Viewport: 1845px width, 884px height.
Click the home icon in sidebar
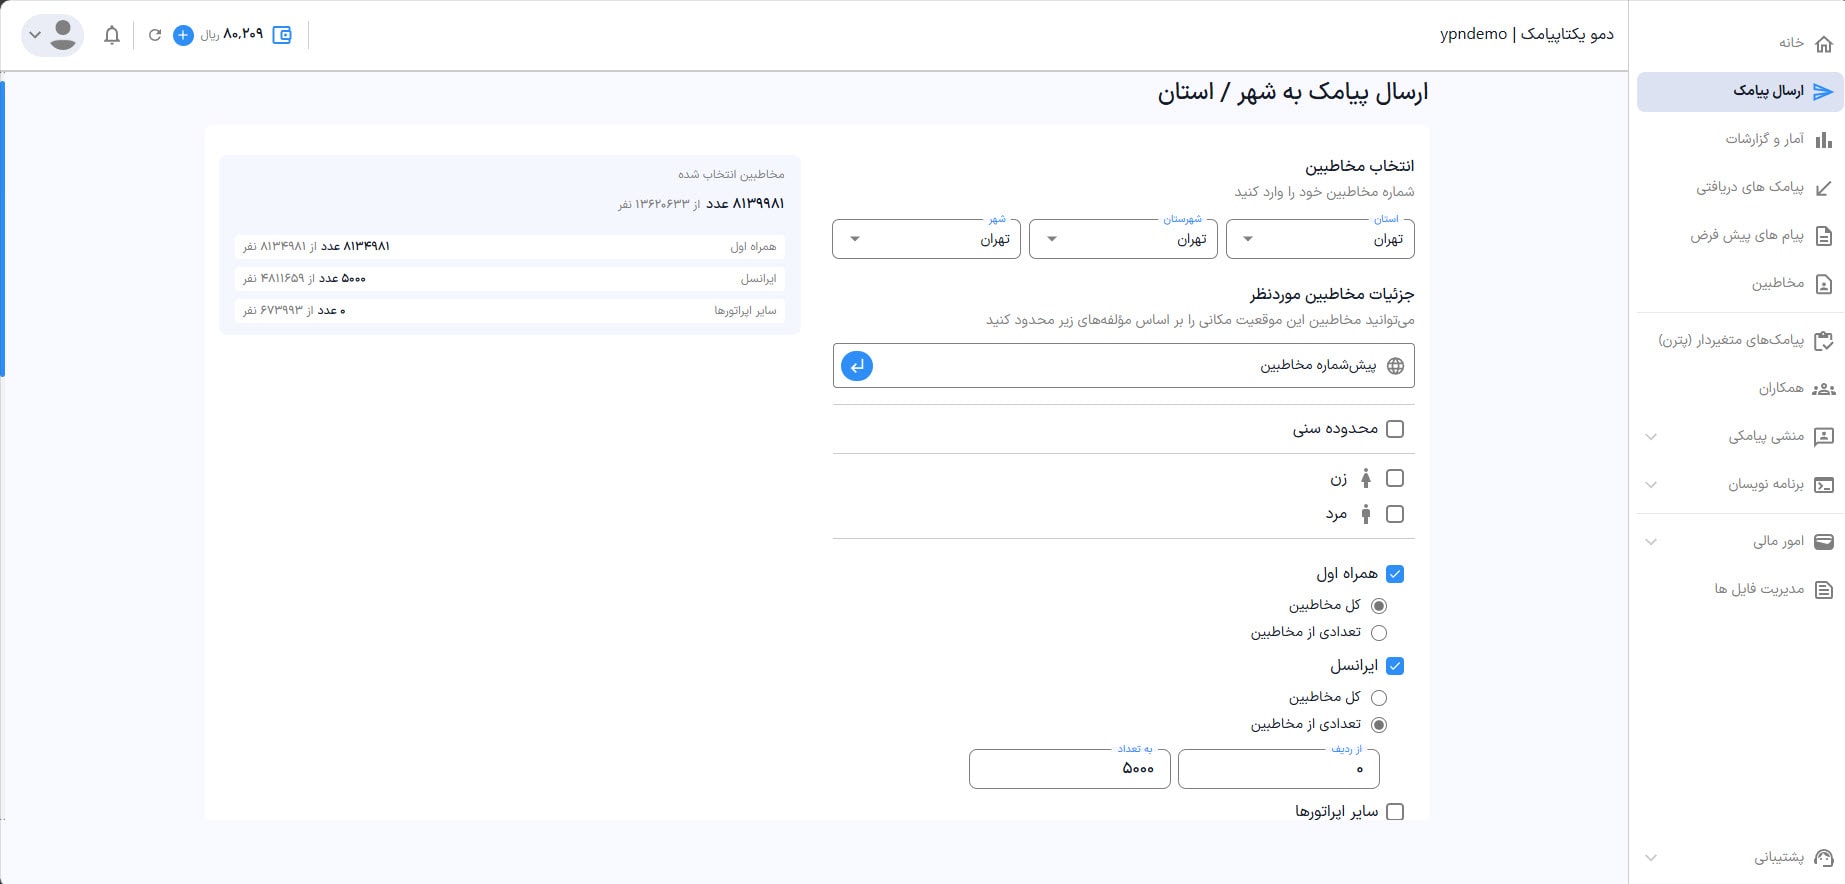tap(1823, 43)
